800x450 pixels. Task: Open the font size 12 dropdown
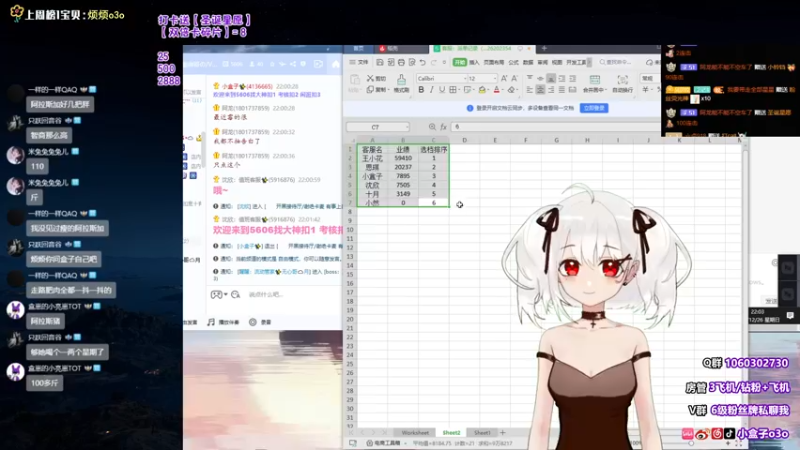pos(494,79)
